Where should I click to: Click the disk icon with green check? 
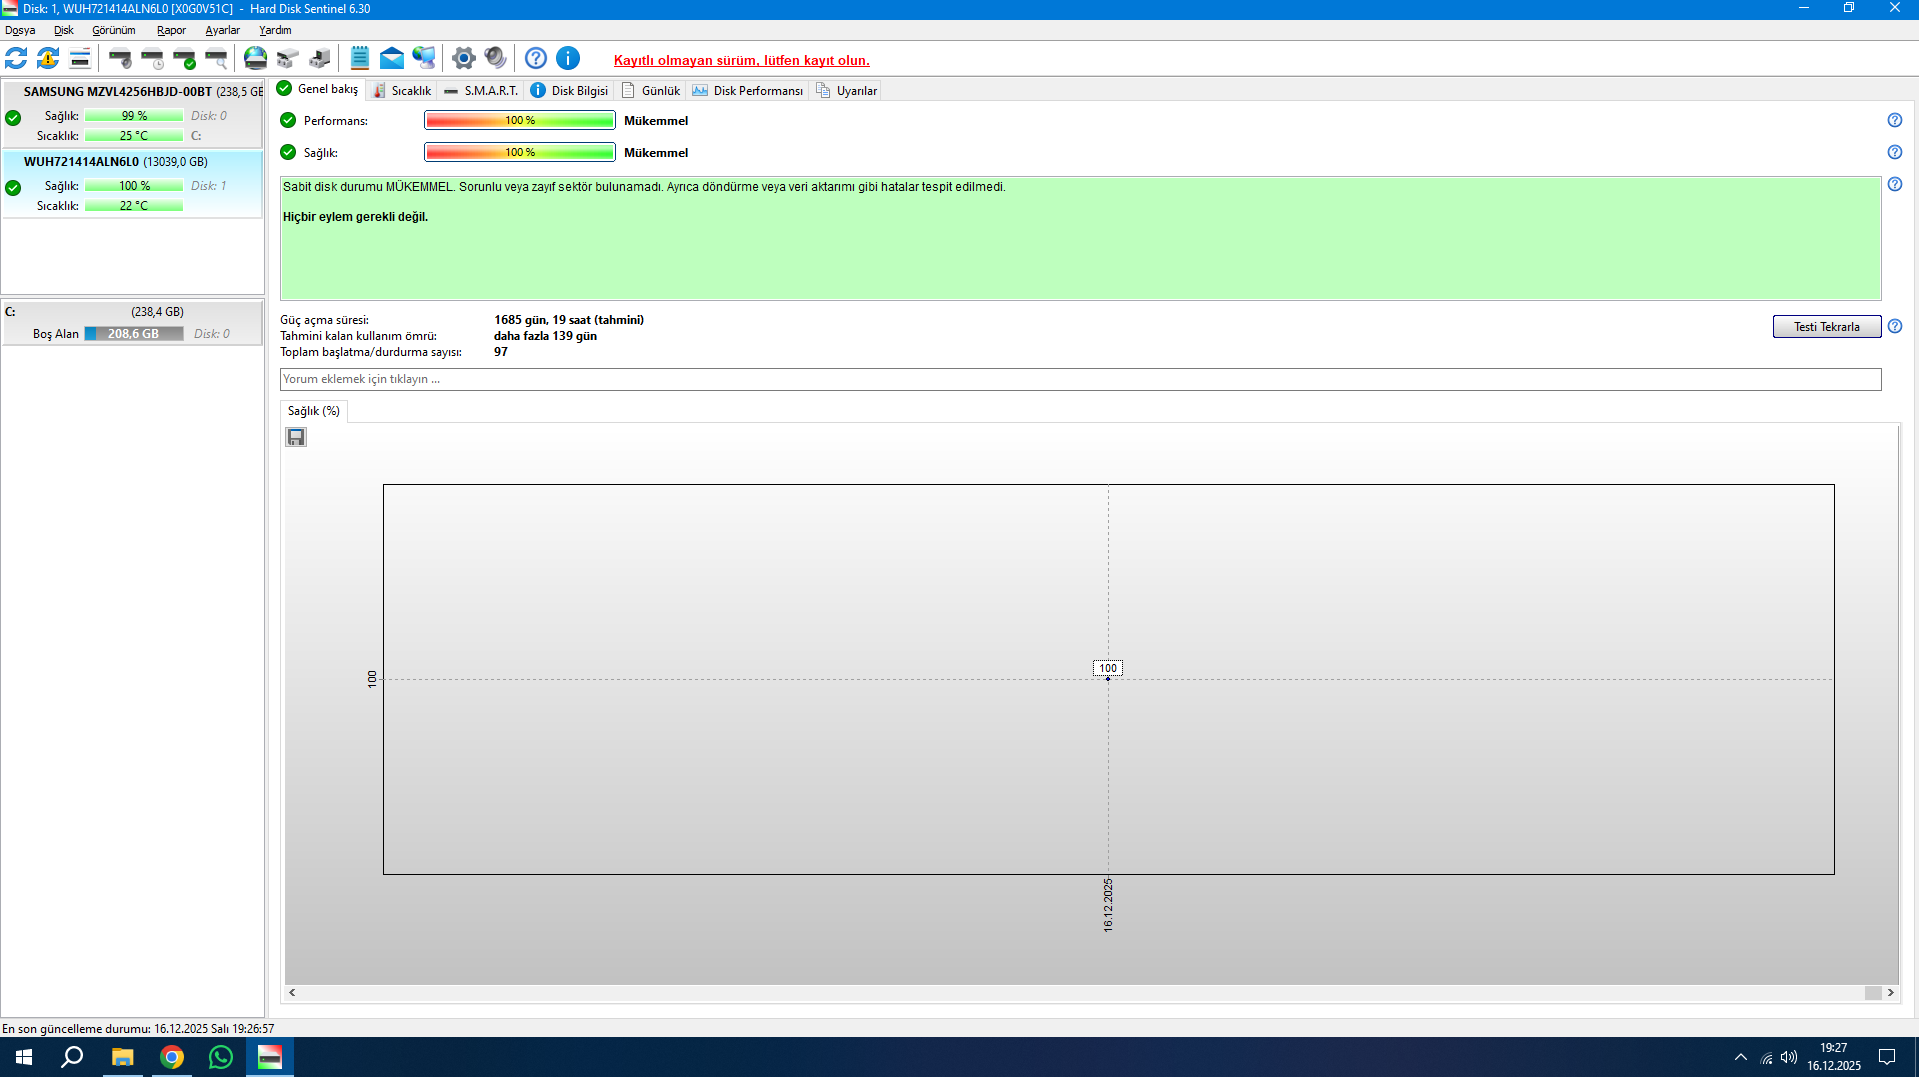(184, 58)
